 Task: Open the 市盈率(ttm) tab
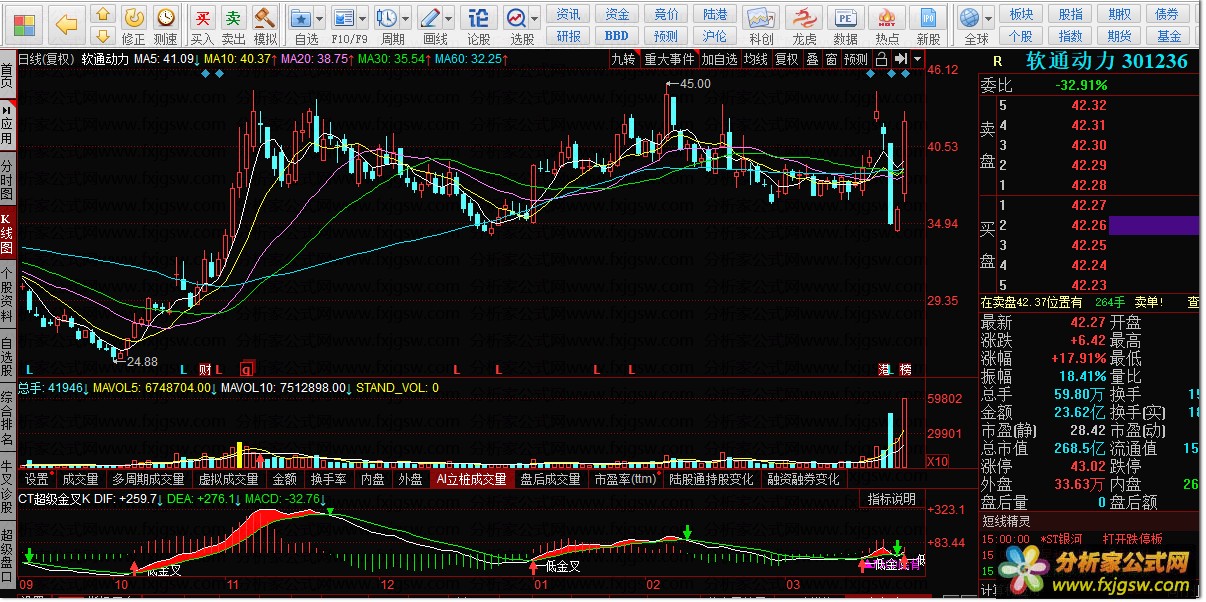coord(625,479)
